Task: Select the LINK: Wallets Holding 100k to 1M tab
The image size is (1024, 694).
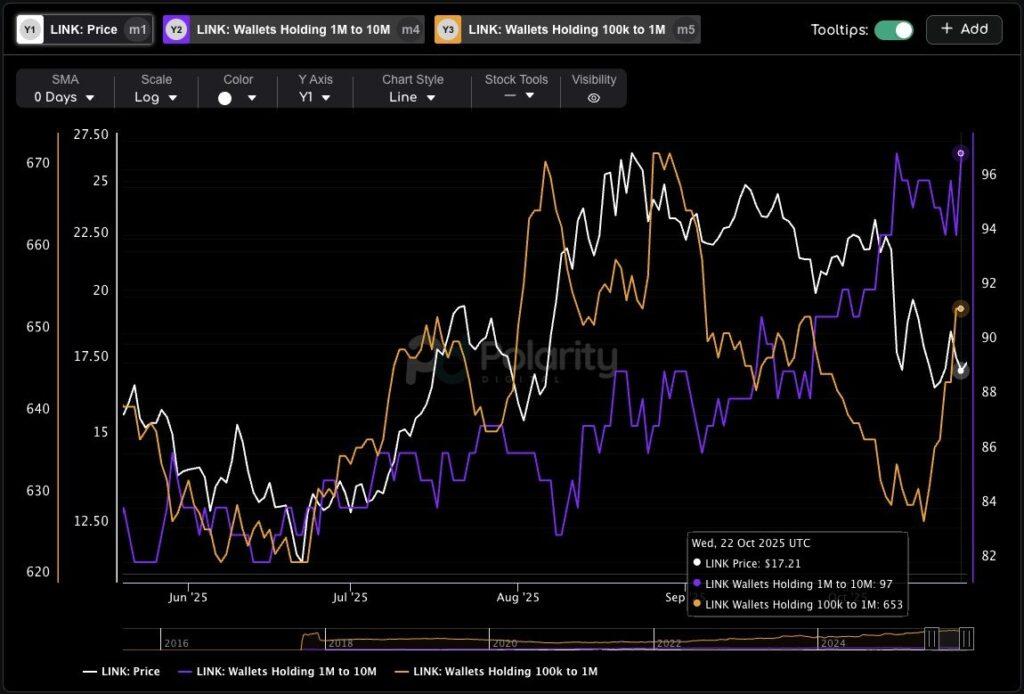Action: pos(566,30)
